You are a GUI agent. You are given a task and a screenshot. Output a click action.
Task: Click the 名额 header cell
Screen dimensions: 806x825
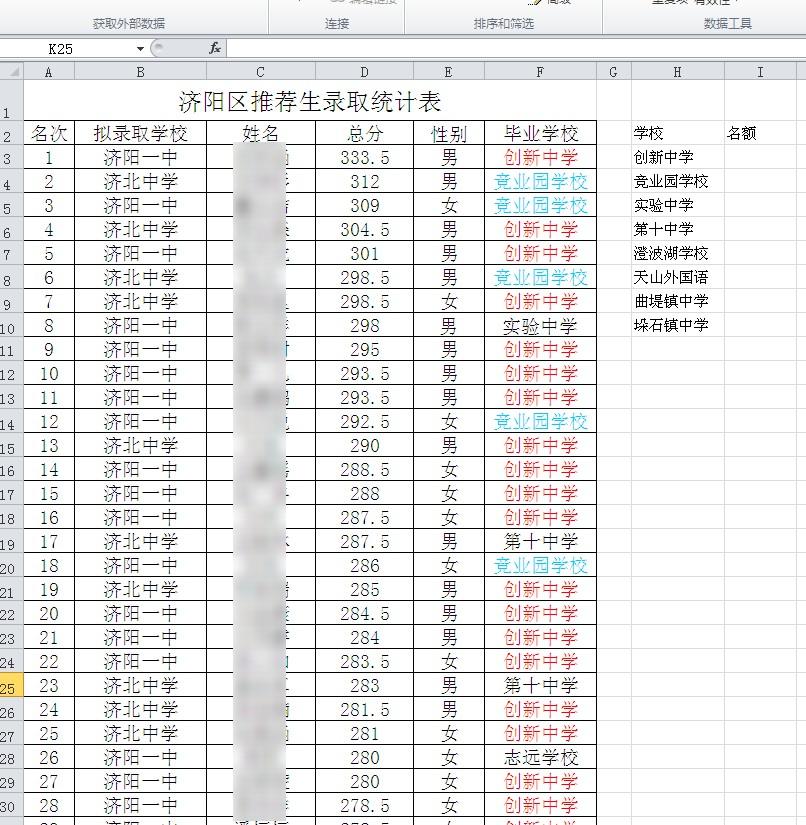[x=760, y=133]
